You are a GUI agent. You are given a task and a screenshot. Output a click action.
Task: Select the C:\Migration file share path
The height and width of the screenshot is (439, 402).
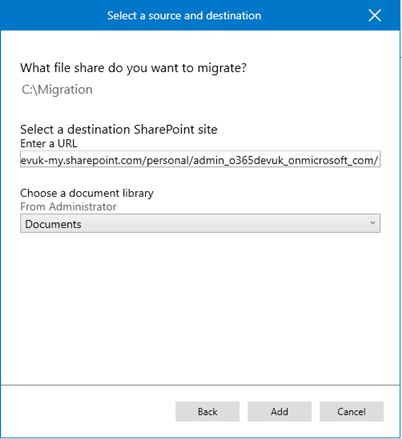[x=57, y=90]
